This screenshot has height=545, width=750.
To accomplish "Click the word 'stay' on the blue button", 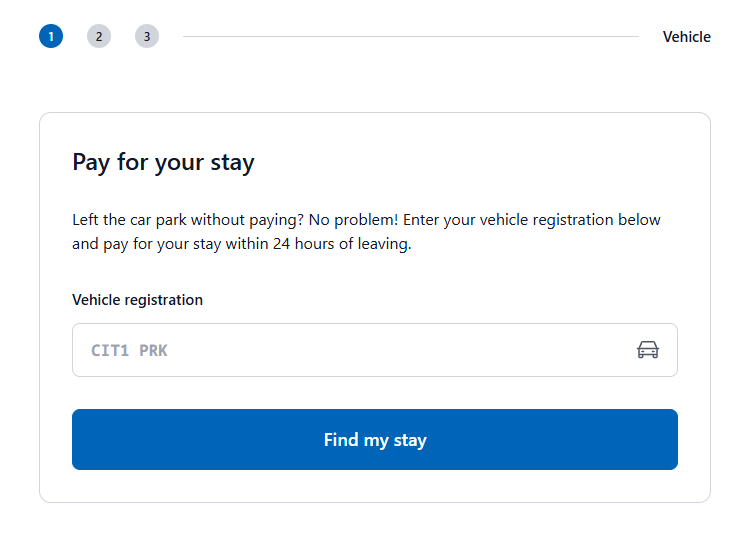I will point(410,441).
